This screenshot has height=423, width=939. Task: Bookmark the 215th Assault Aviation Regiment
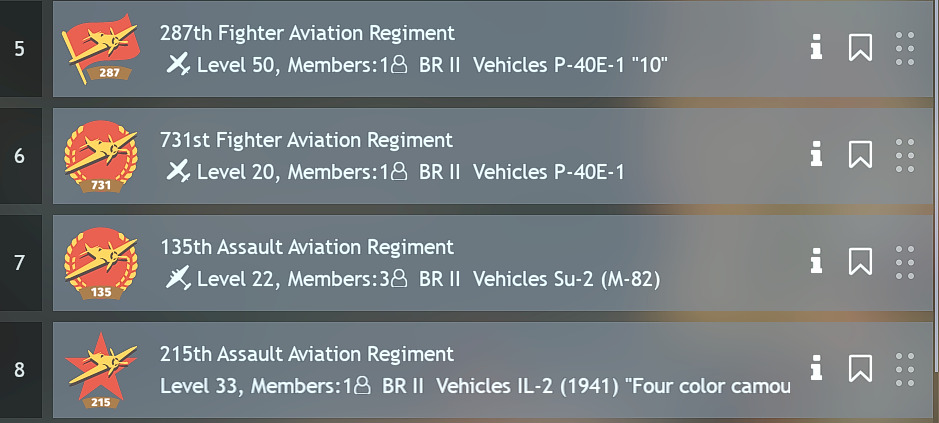pyautogui.click(x=860, y=368)
